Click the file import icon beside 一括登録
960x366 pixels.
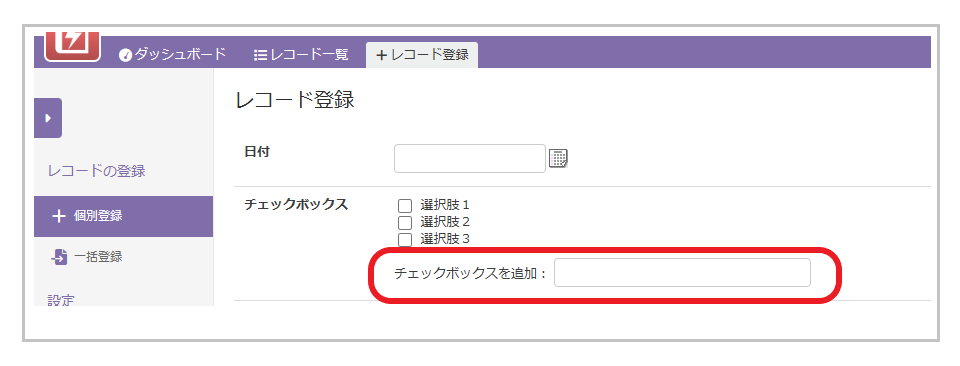(59, 257)
